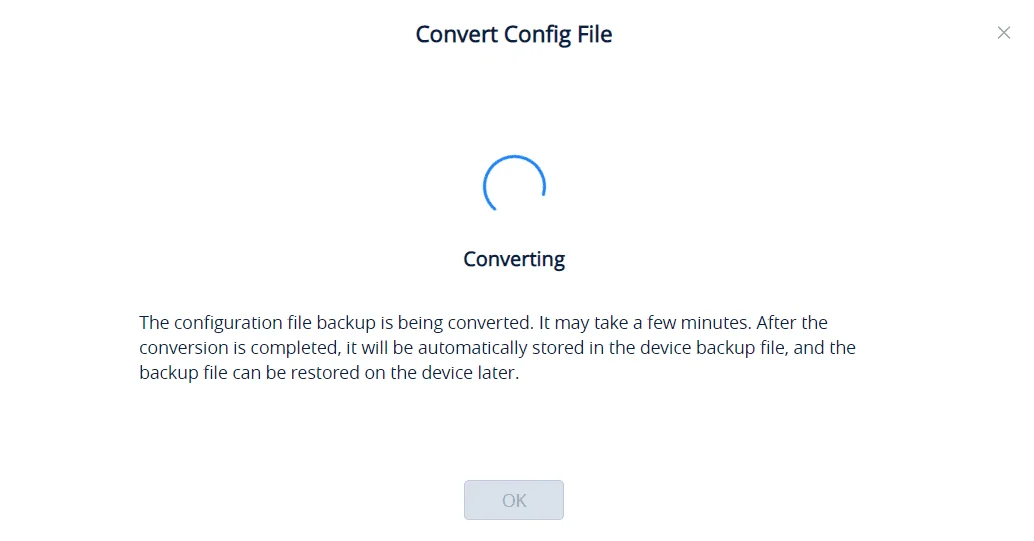Viewport: 1034px width, 541px height.
Task: Select the Convert Config File title
Action: [x=514, y=34]
